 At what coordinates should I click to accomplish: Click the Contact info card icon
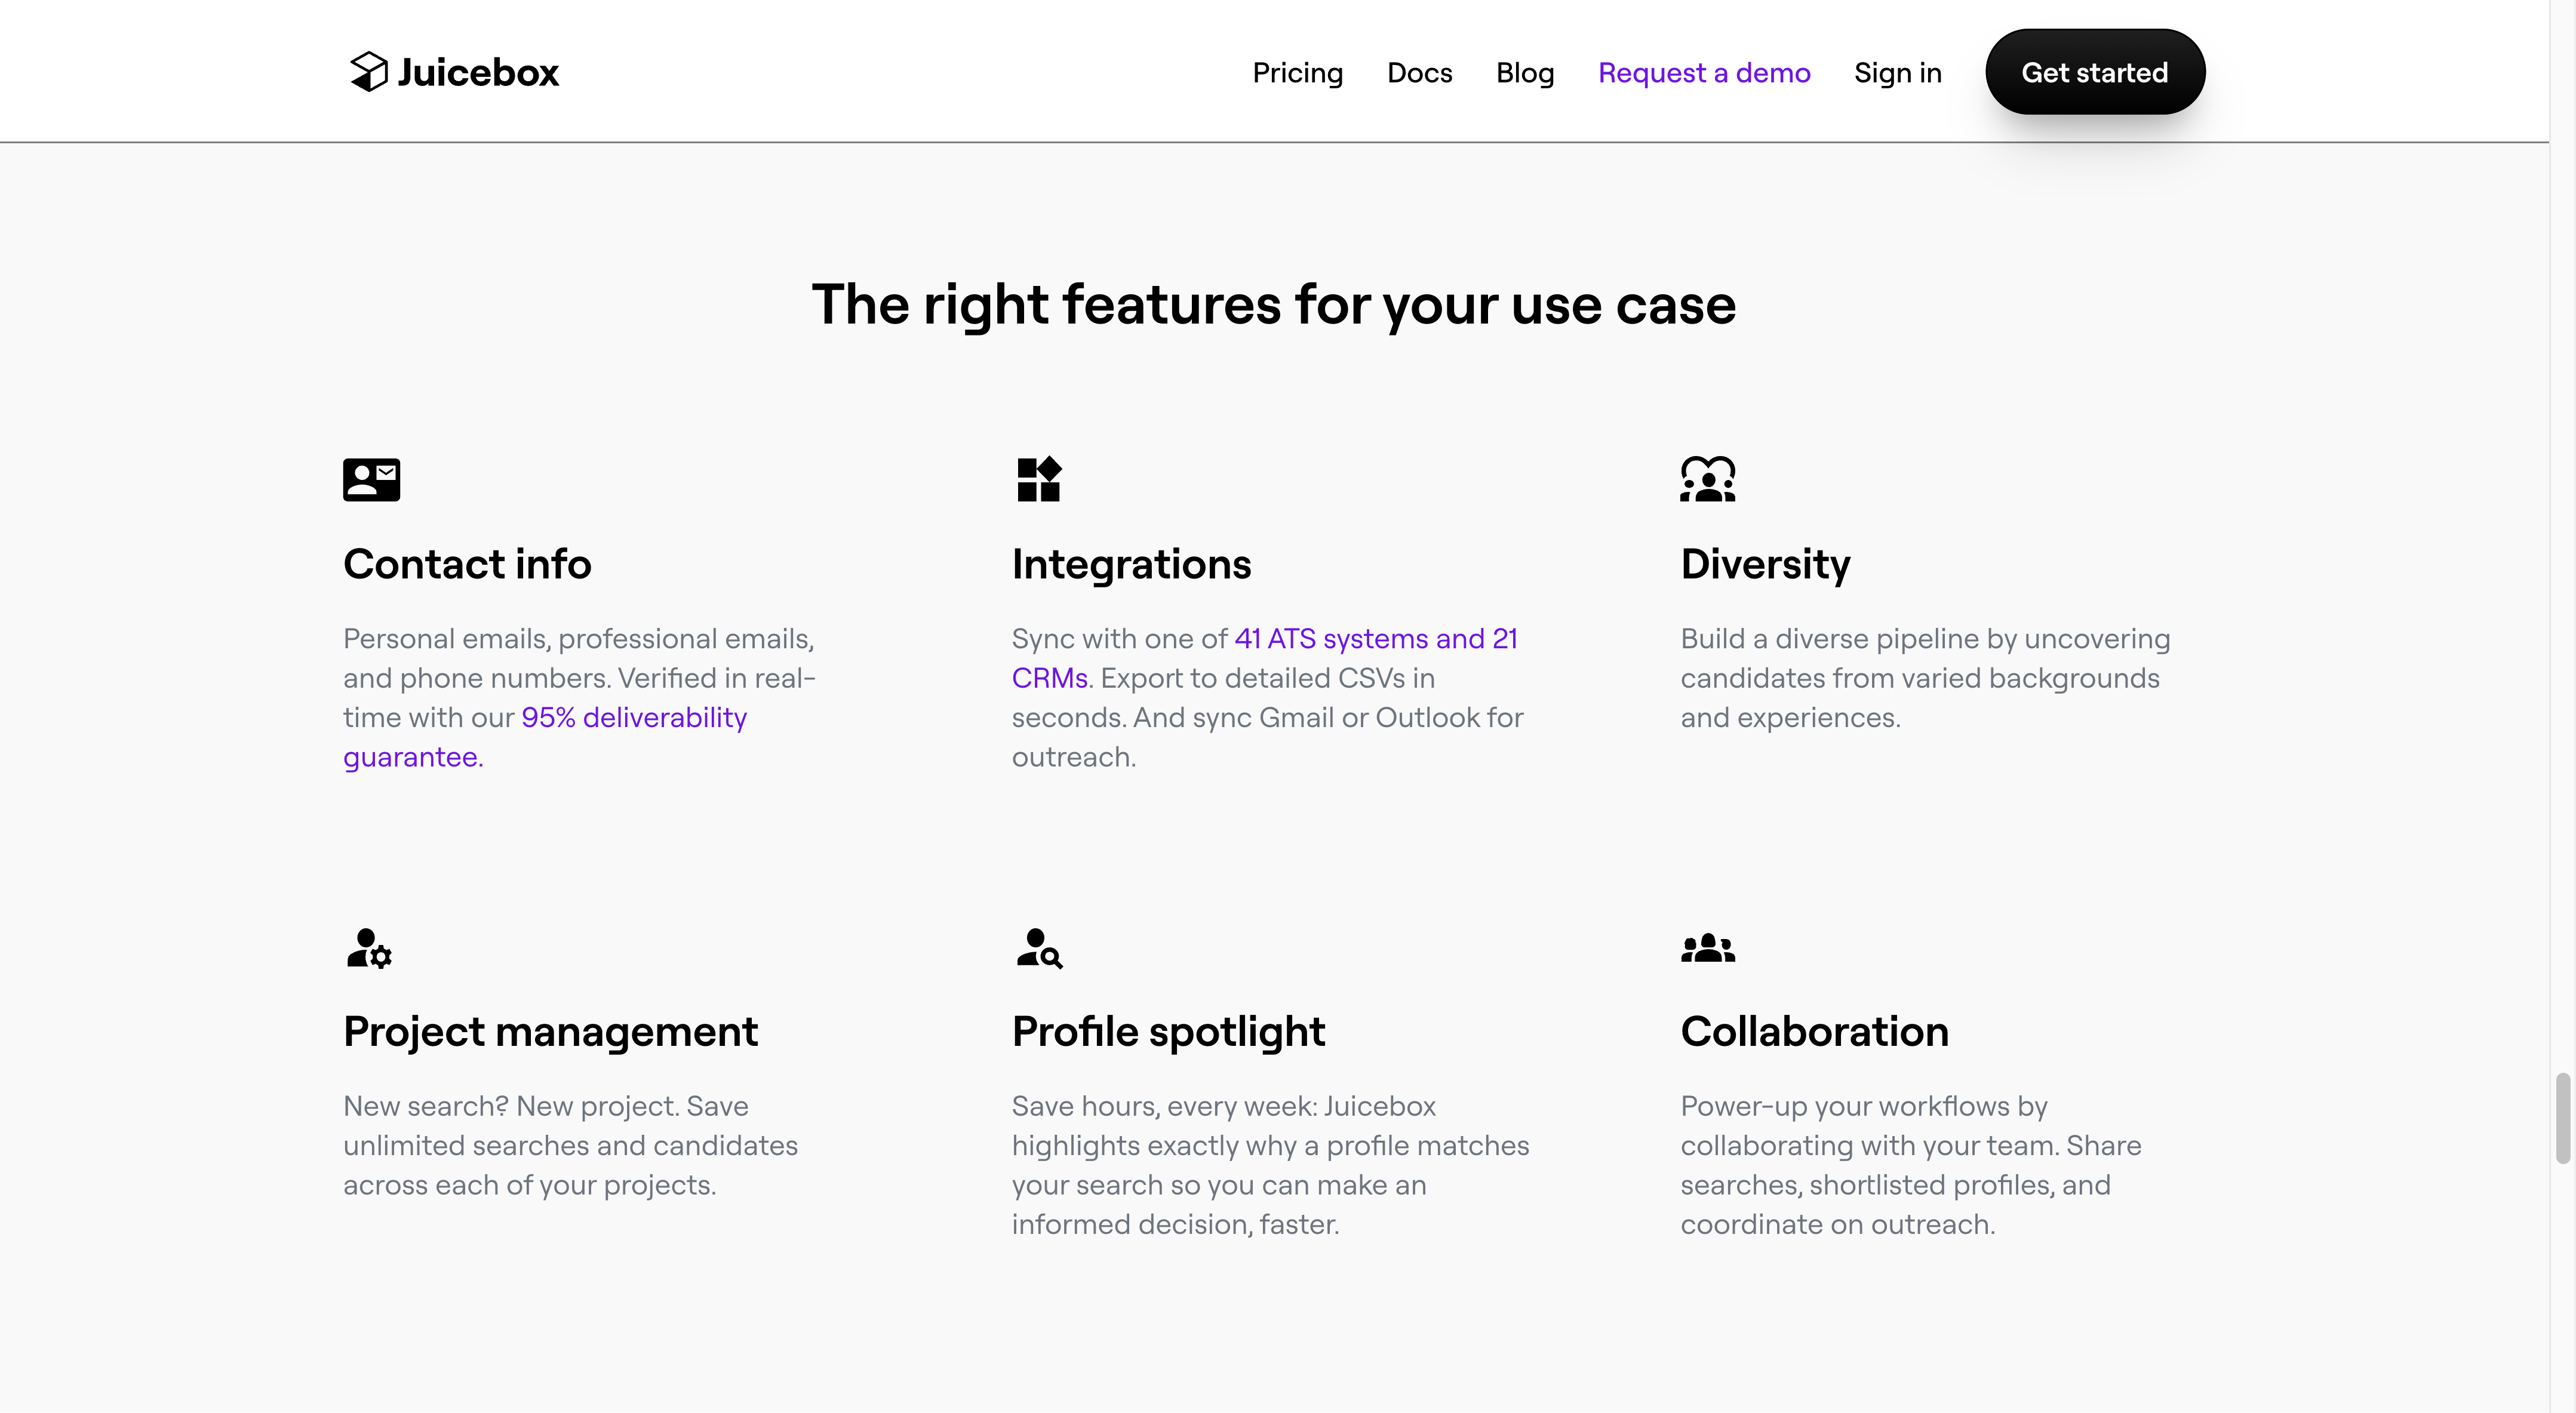click(x=371, y=480)
